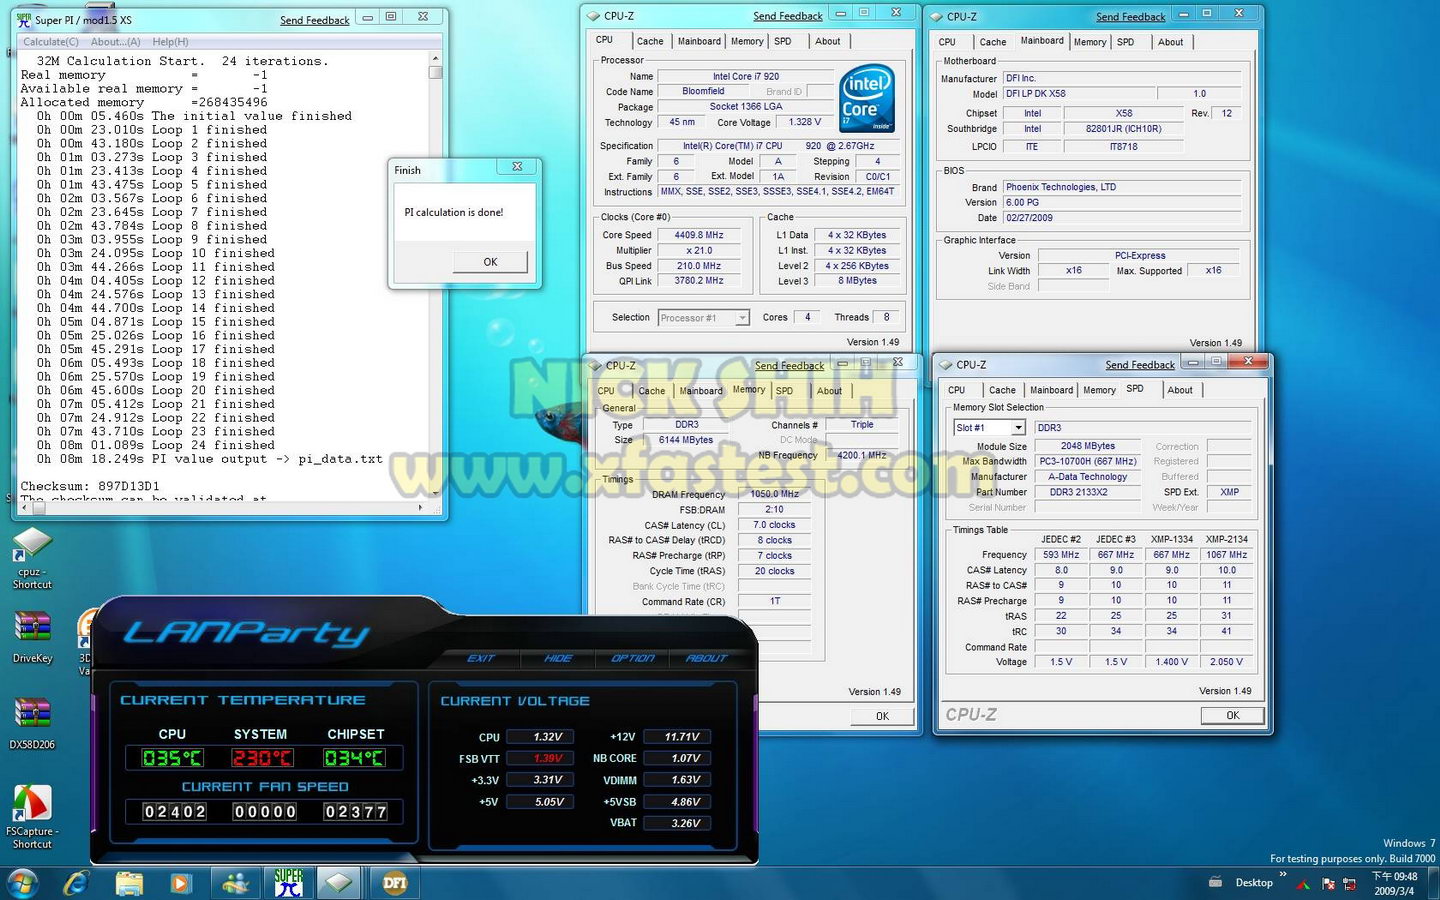Click the OPTION button in LANParty panel

pyautogui.click(x=632, y=658)
